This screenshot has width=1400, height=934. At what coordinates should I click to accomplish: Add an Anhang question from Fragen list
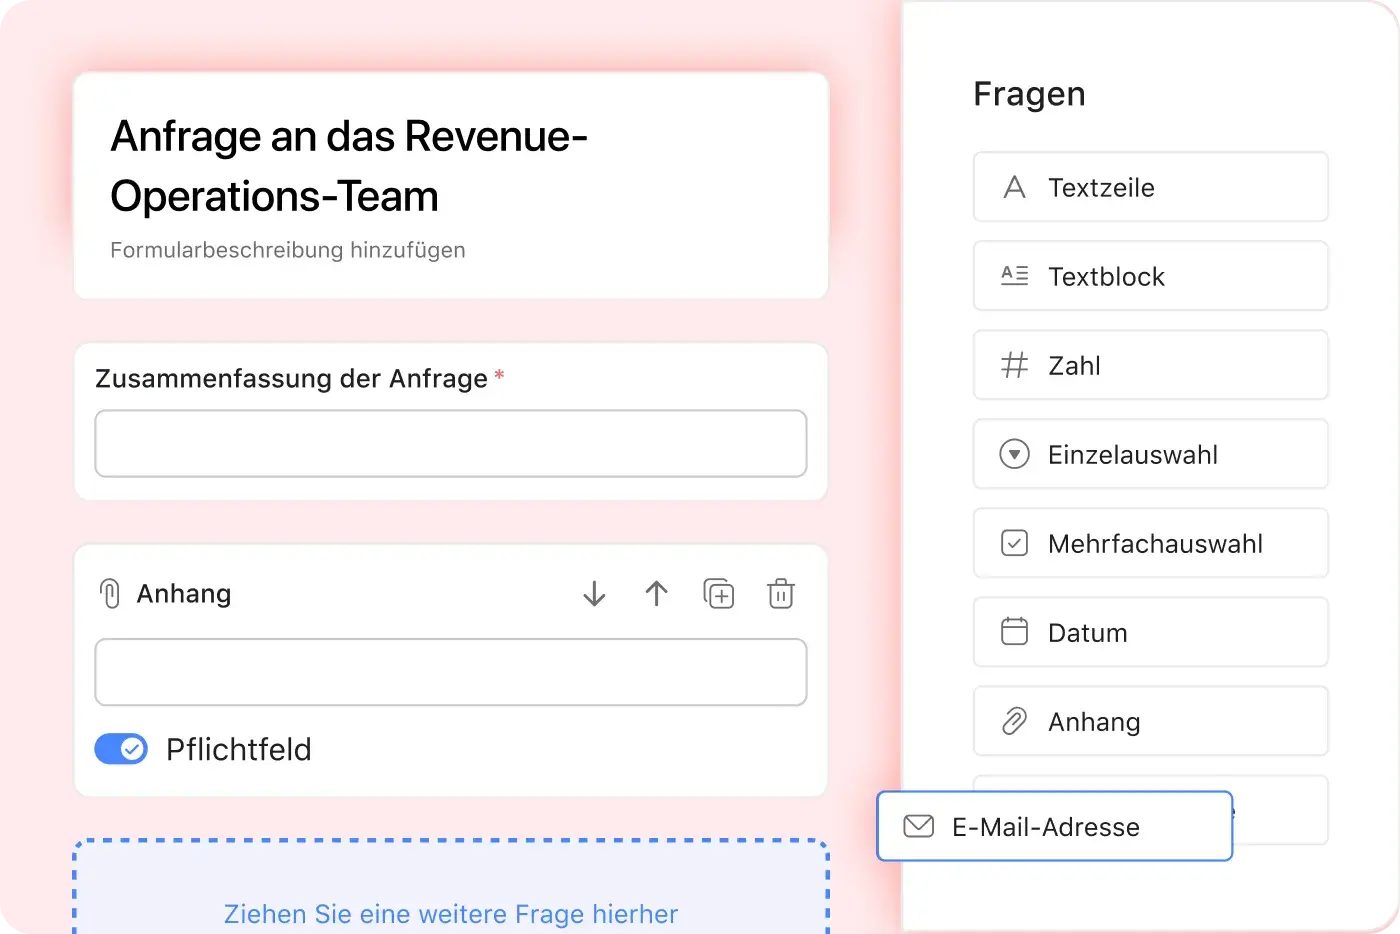pos(1150,721)
